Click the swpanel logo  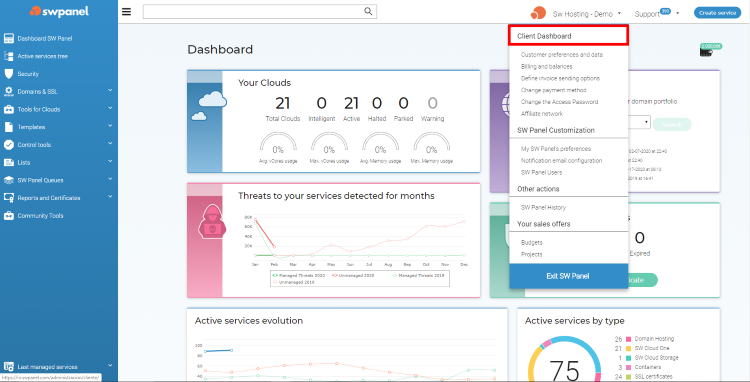coord(59,11)
